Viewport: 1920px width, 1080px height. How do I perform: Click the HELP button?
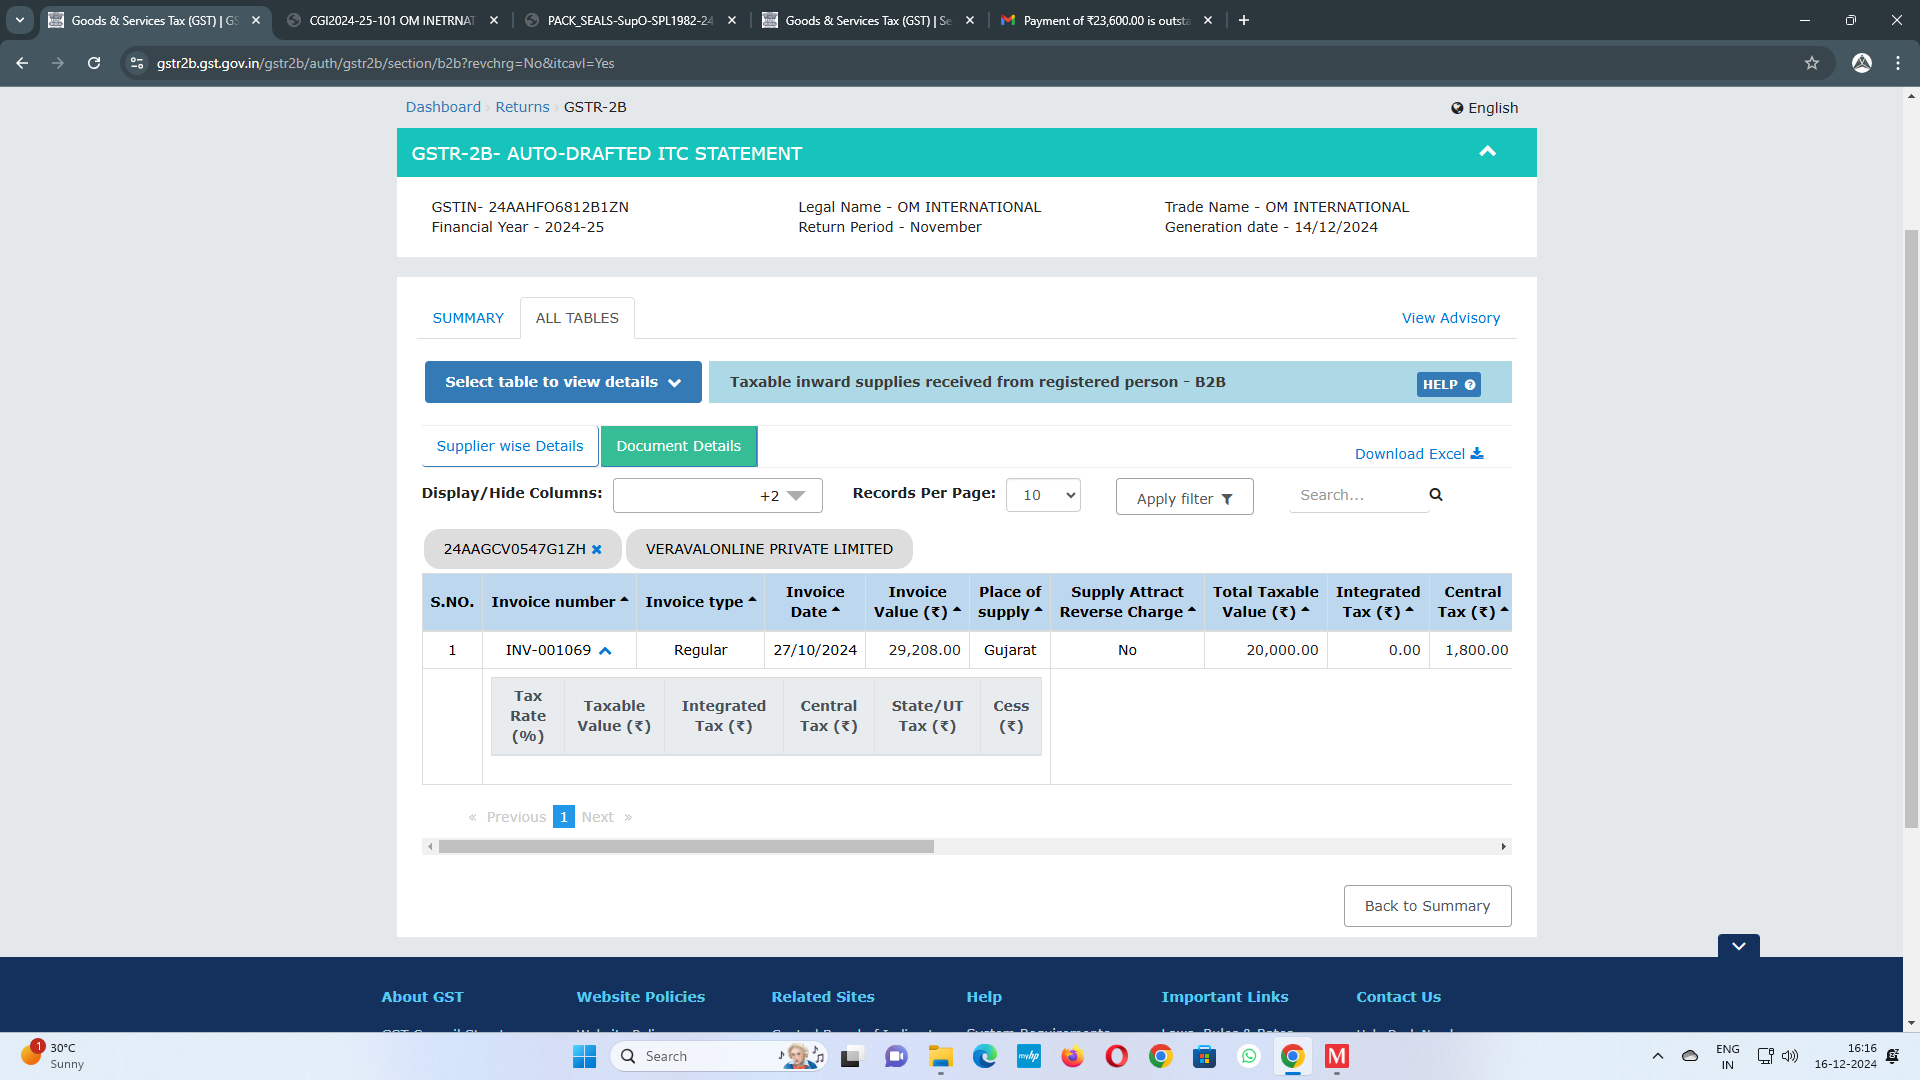1448,384
